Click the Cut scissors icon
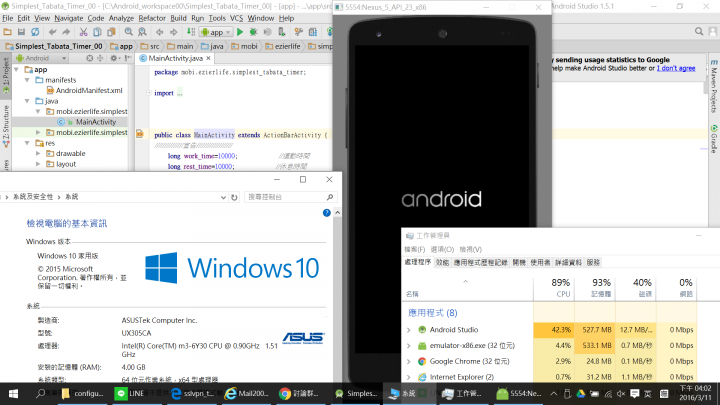This screenshot has height=405, width=720. click(83, 32)
